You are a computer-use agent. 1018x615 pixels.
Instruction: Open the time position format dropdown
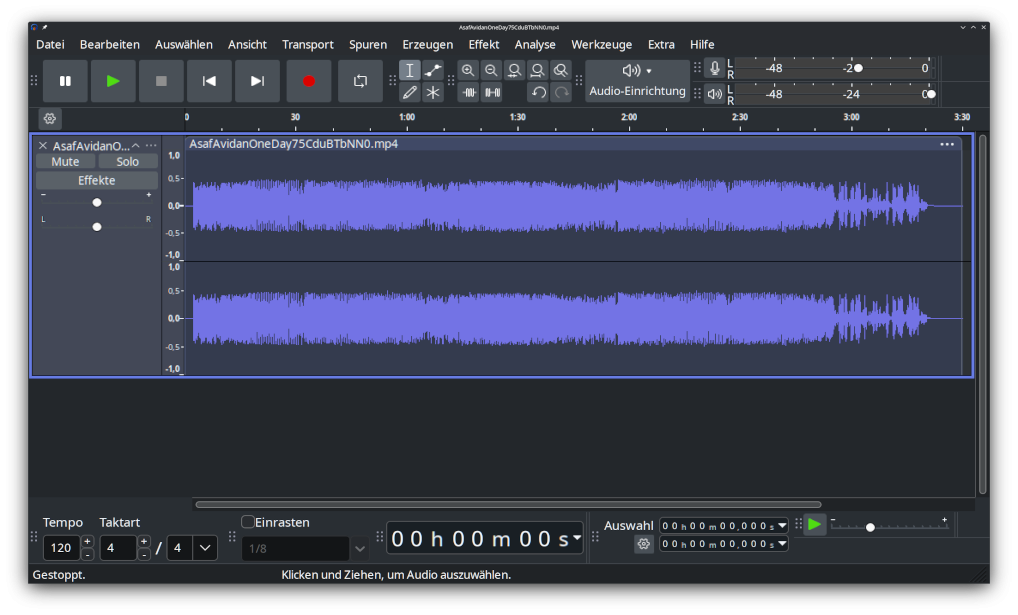click(x=576, y=539)
